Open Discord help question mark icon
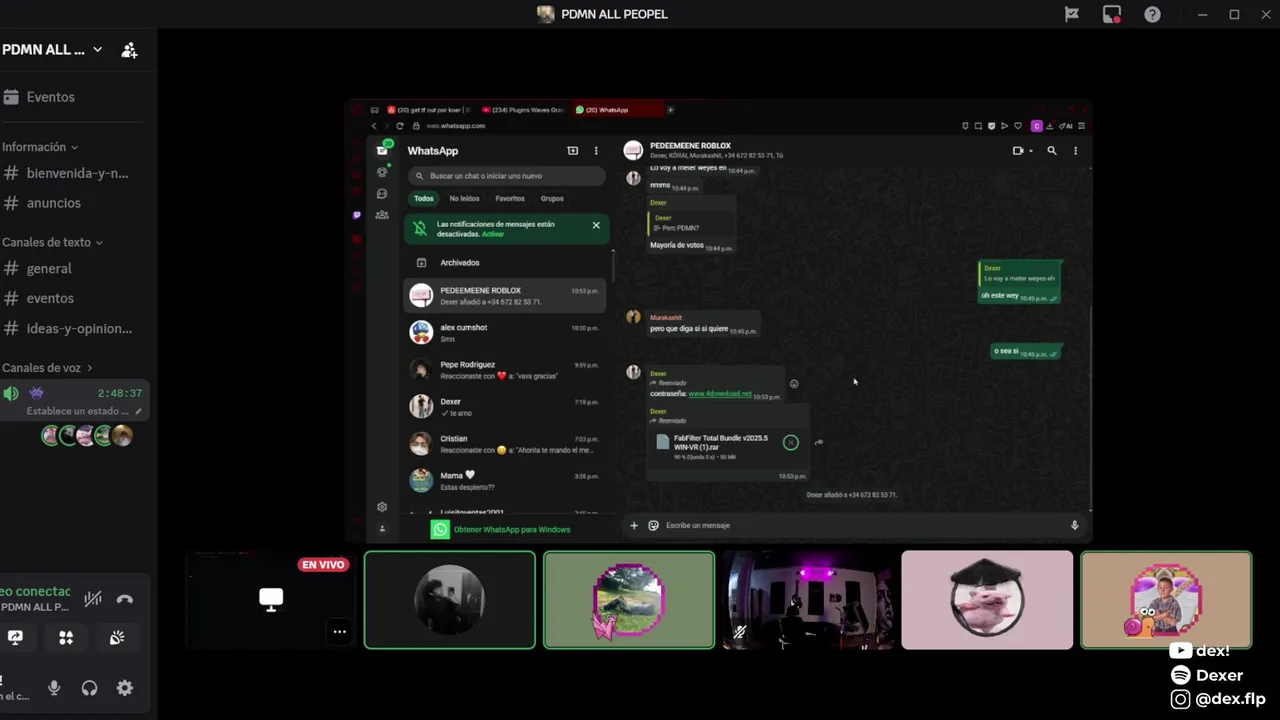This screenshot has width=1280, height=720. pos(1152,14)
